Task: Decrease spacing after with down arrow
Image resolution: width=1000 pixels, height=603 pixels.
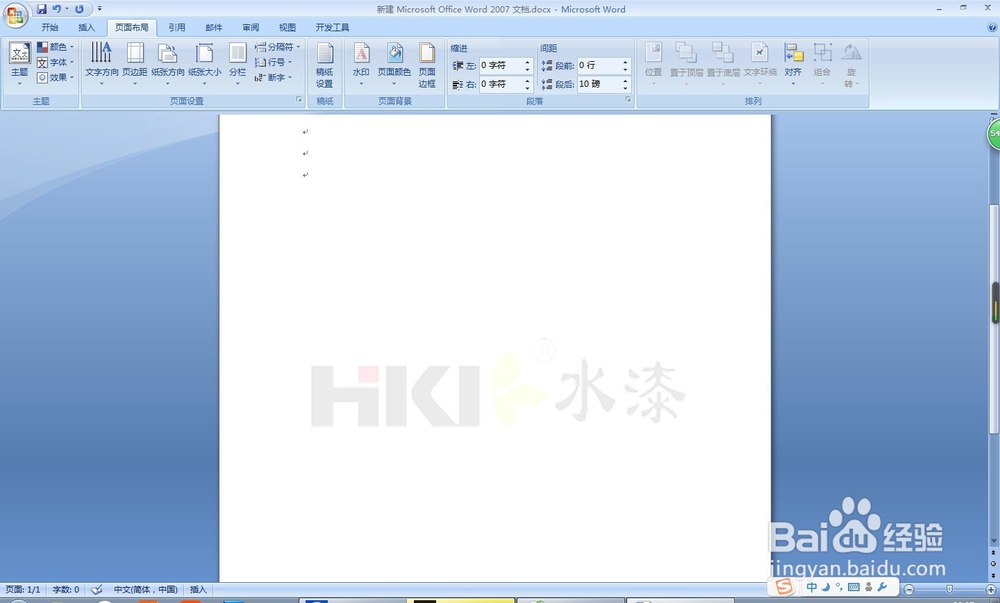Action: [x=625, y=87]
